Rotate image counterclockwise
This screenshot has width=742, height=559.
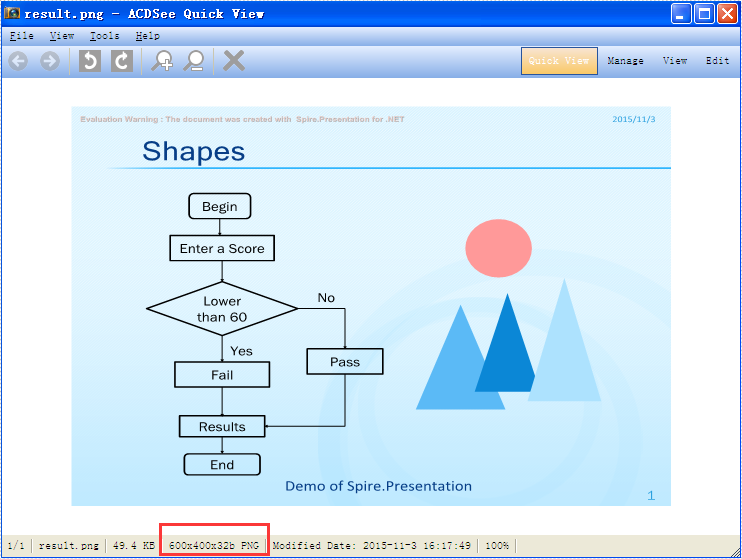click(90, 61)
